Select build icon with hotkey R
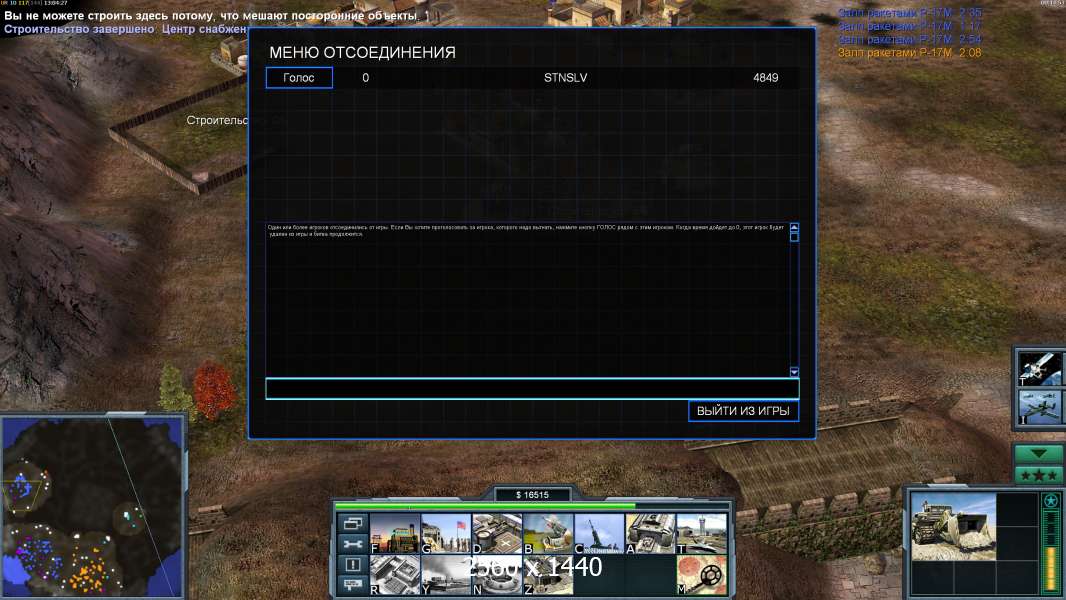 (395, 575)
